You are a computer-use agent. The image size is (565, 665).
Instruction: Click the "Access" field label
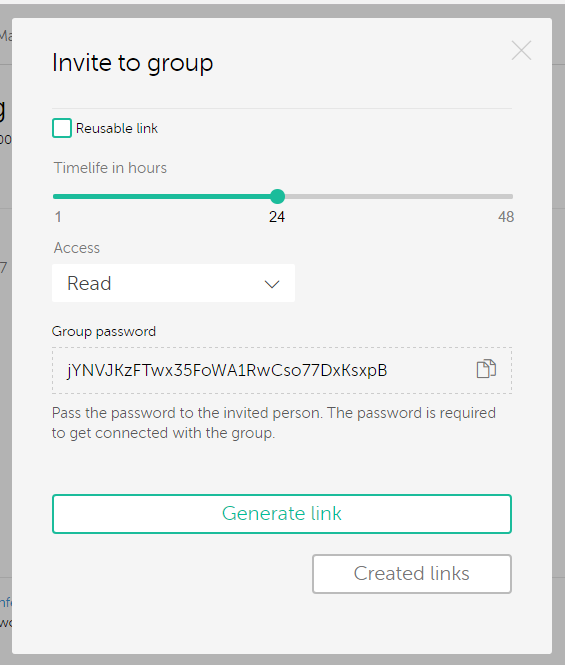pos(77,248)
